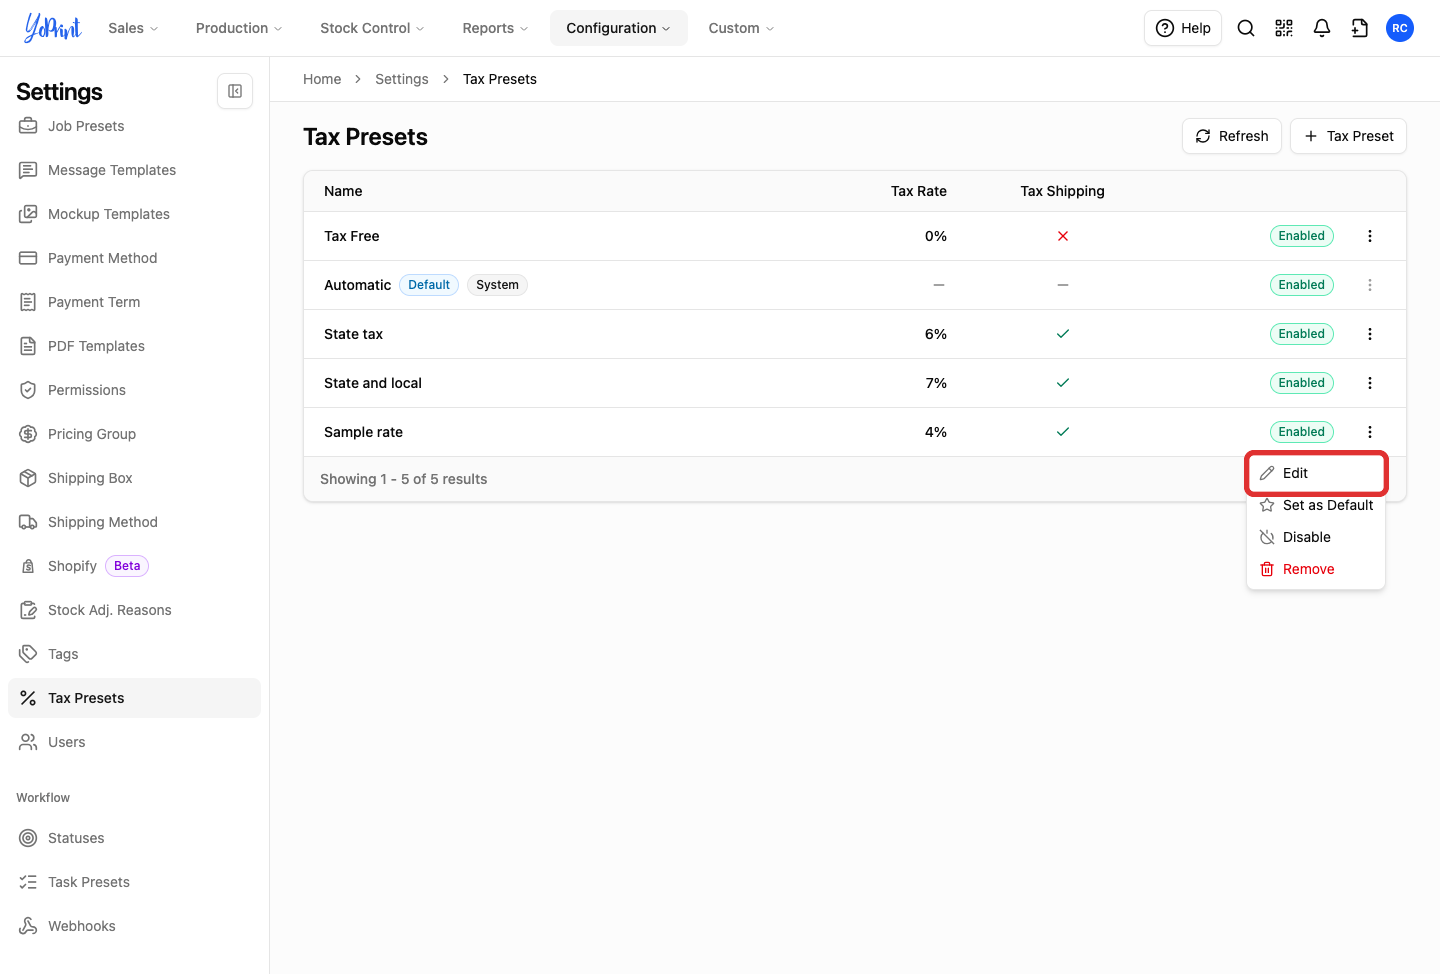Screen dimensions: 1440x974
Task: Open the Help button
Action: 1183,28
